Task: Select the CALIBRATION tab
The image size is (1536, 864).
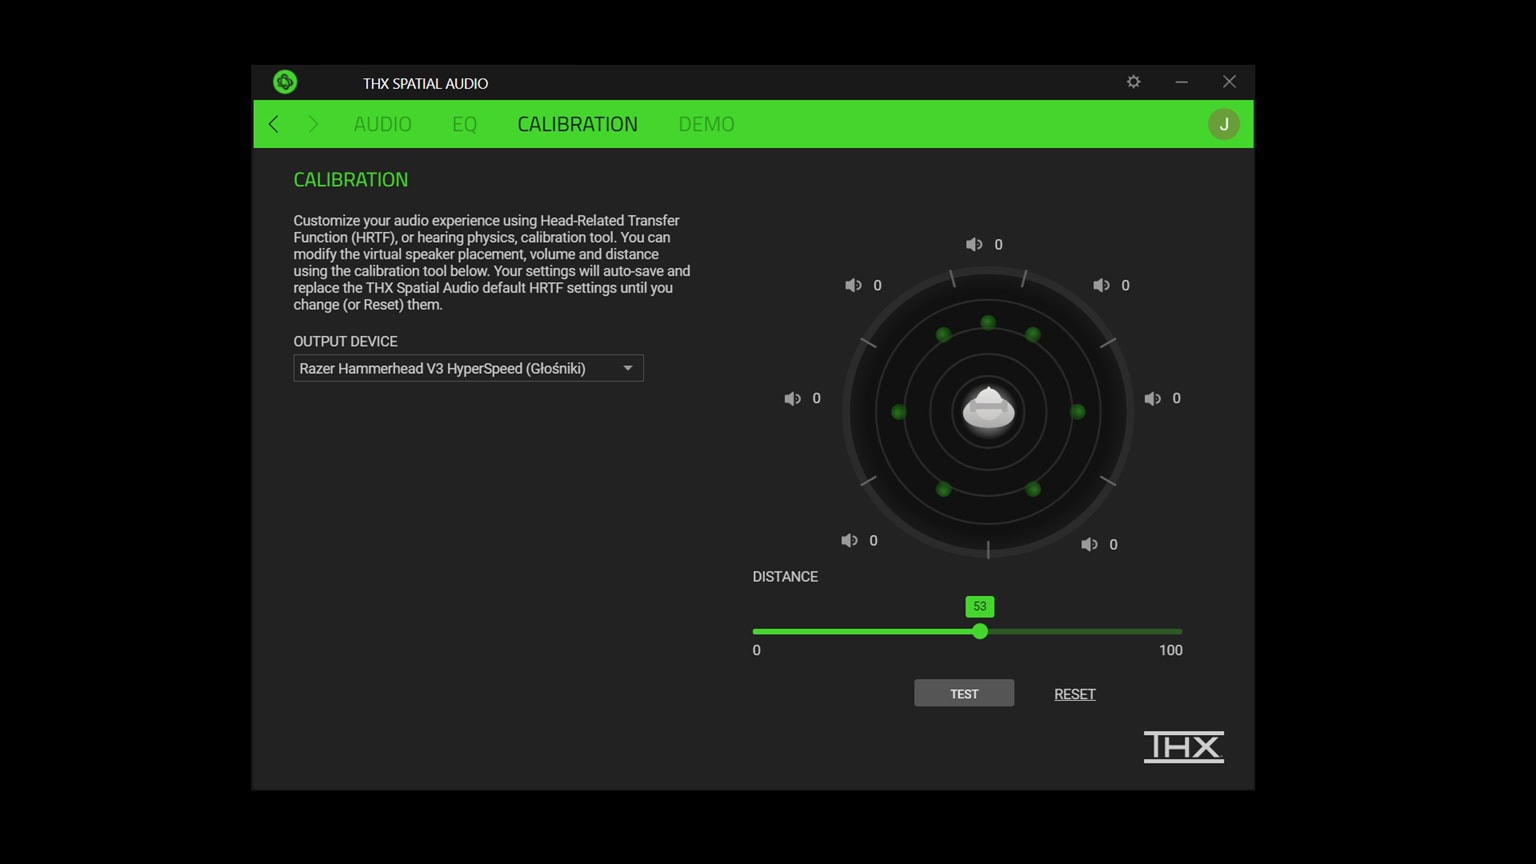Action: click(x=577, y=124)
